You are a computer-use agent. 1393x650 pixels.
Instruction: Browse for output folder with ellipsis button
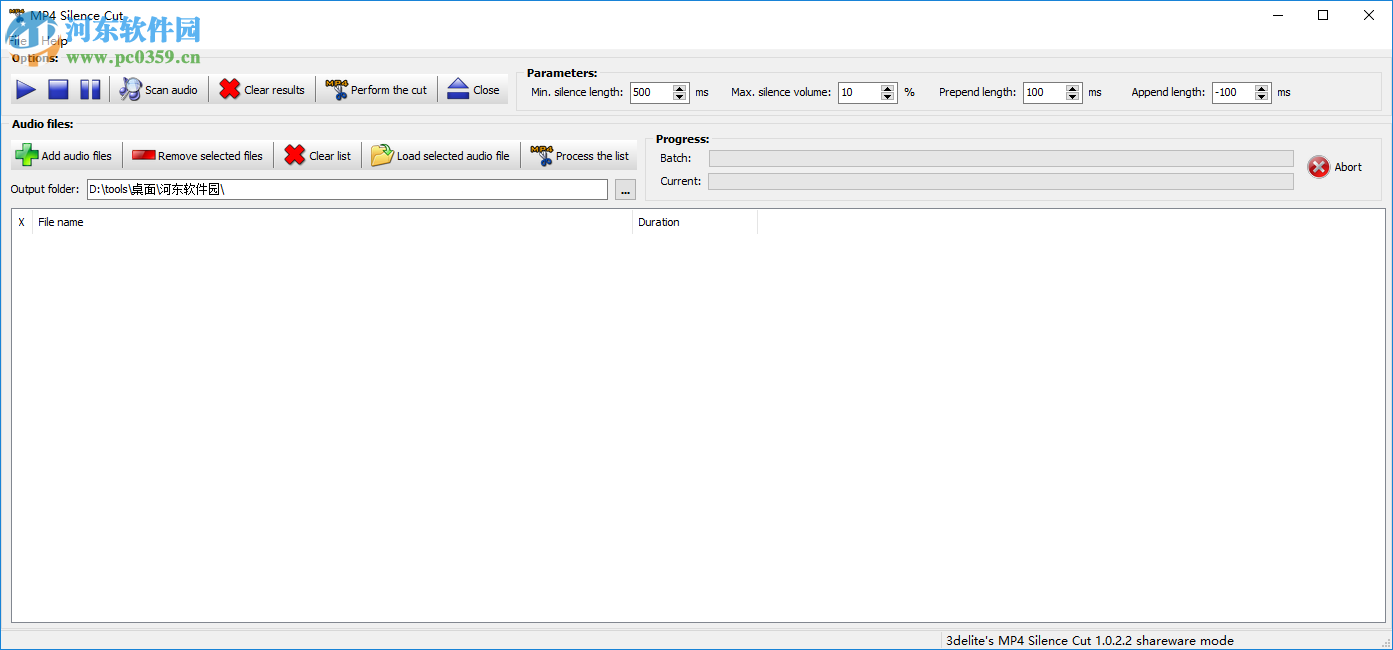625,190
